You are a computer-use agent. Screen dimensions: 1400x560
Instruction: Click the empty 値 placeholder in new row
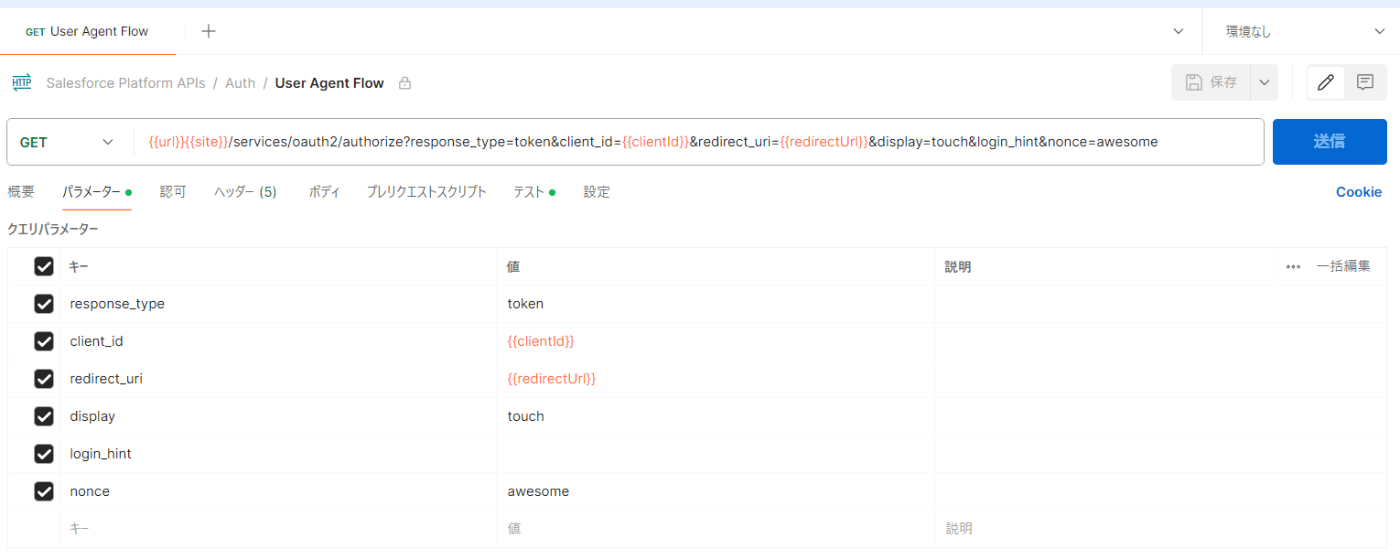pos(716,529)
